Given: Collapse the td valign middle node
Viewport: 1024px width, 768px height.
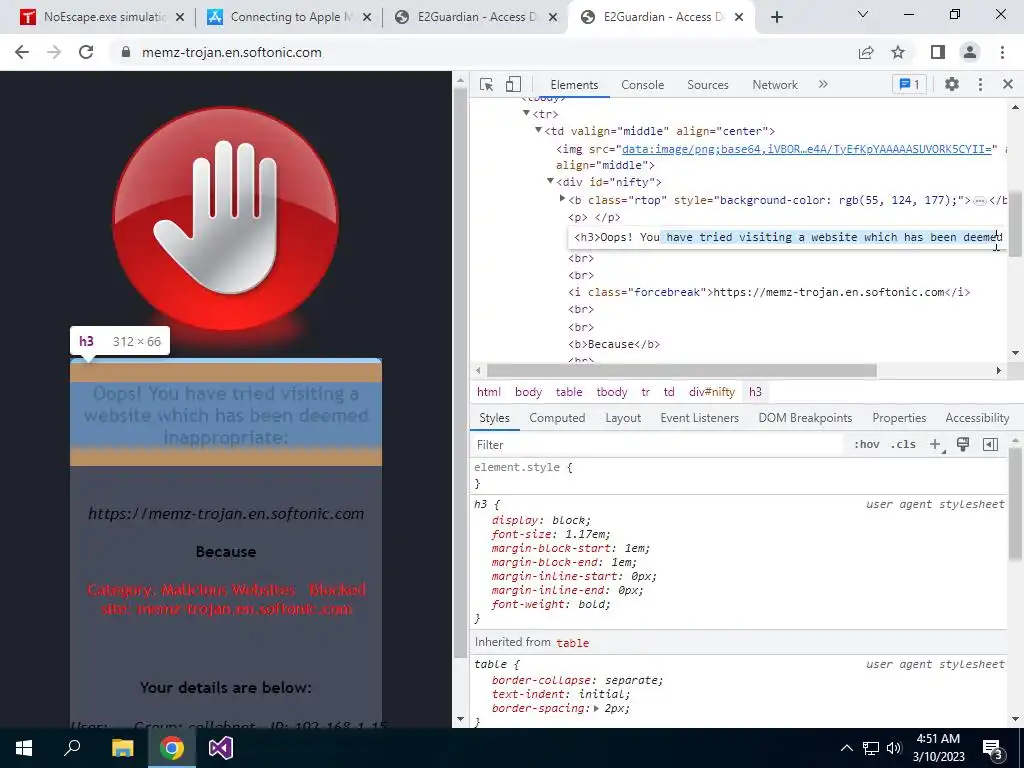Looking at the screenshot, I should point(538,131).
